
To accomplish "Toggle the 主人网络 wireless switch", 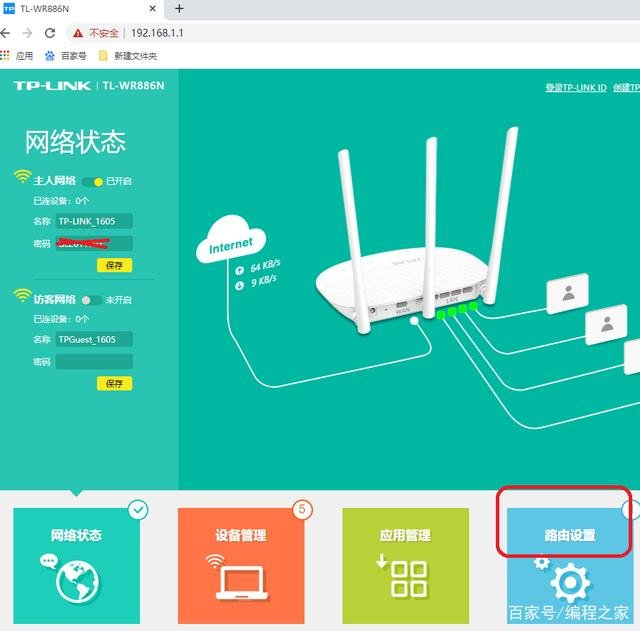I will click(x=92, y=182).
